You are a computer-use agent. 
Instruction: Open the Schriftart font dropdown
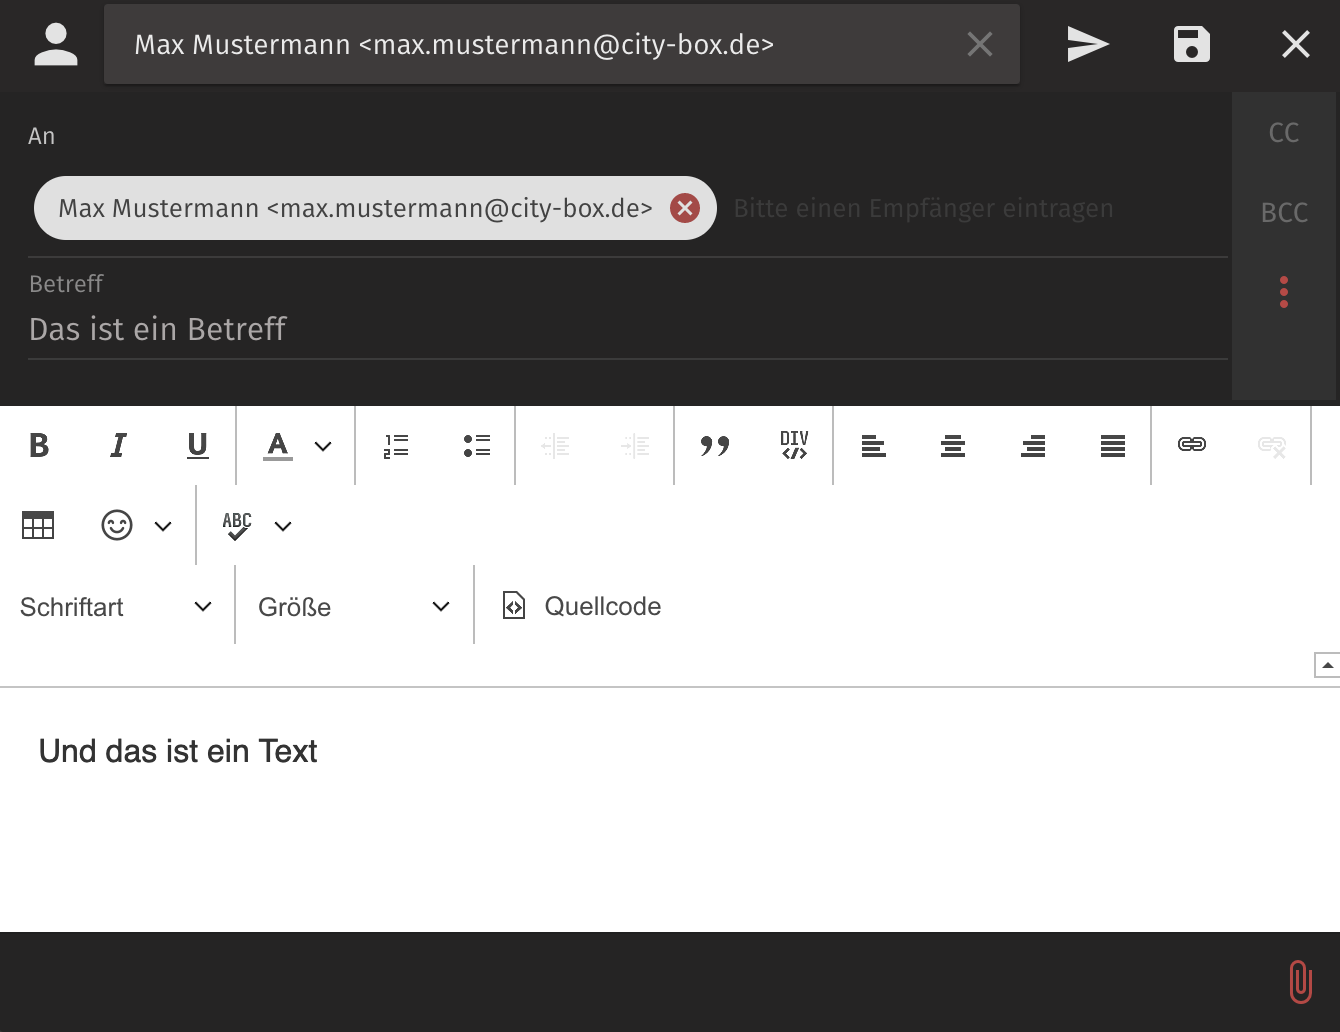click(116, 607)
